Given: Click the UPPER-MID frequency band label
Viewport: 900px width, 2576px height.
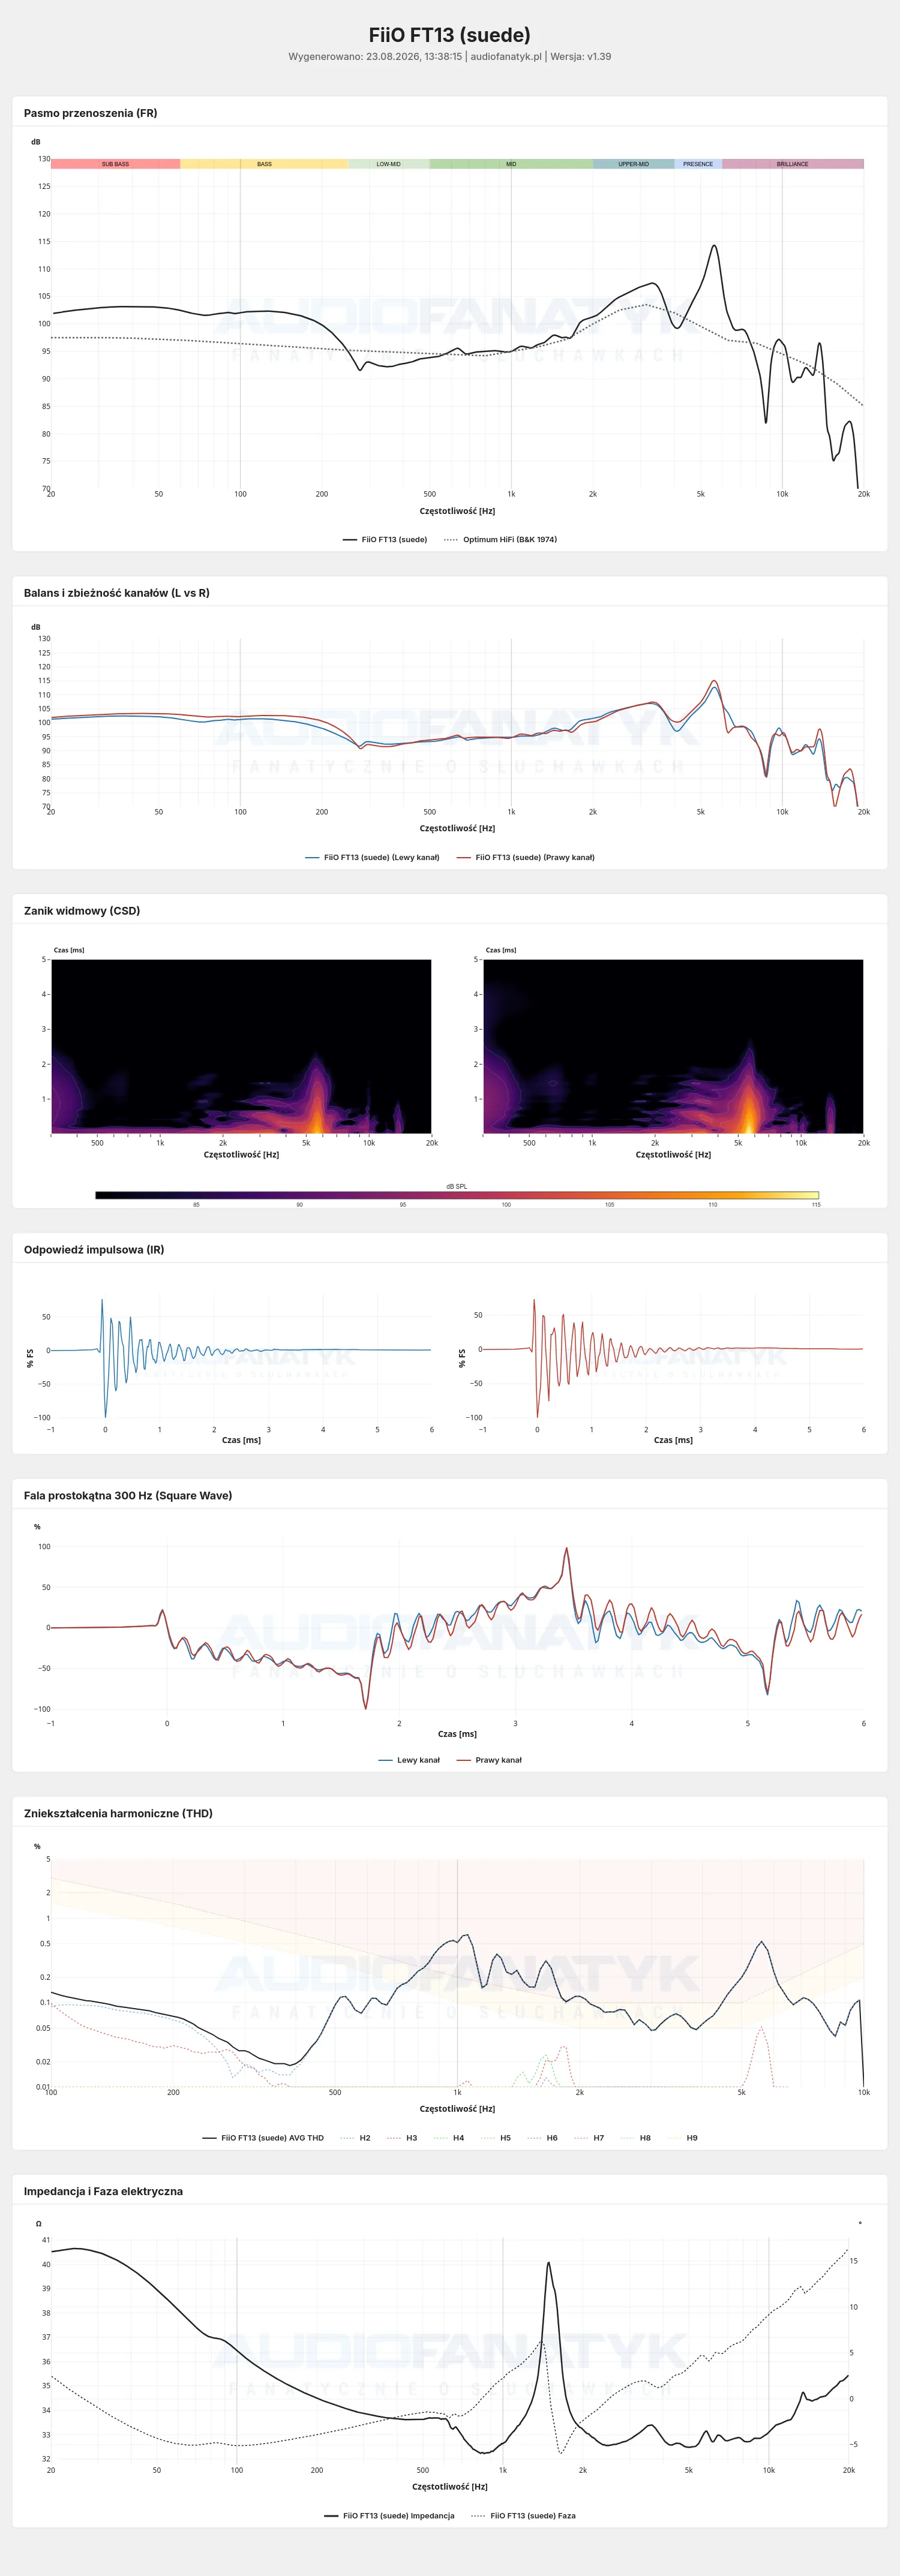Looking at the screenshot, I should [x=633, y=164].
